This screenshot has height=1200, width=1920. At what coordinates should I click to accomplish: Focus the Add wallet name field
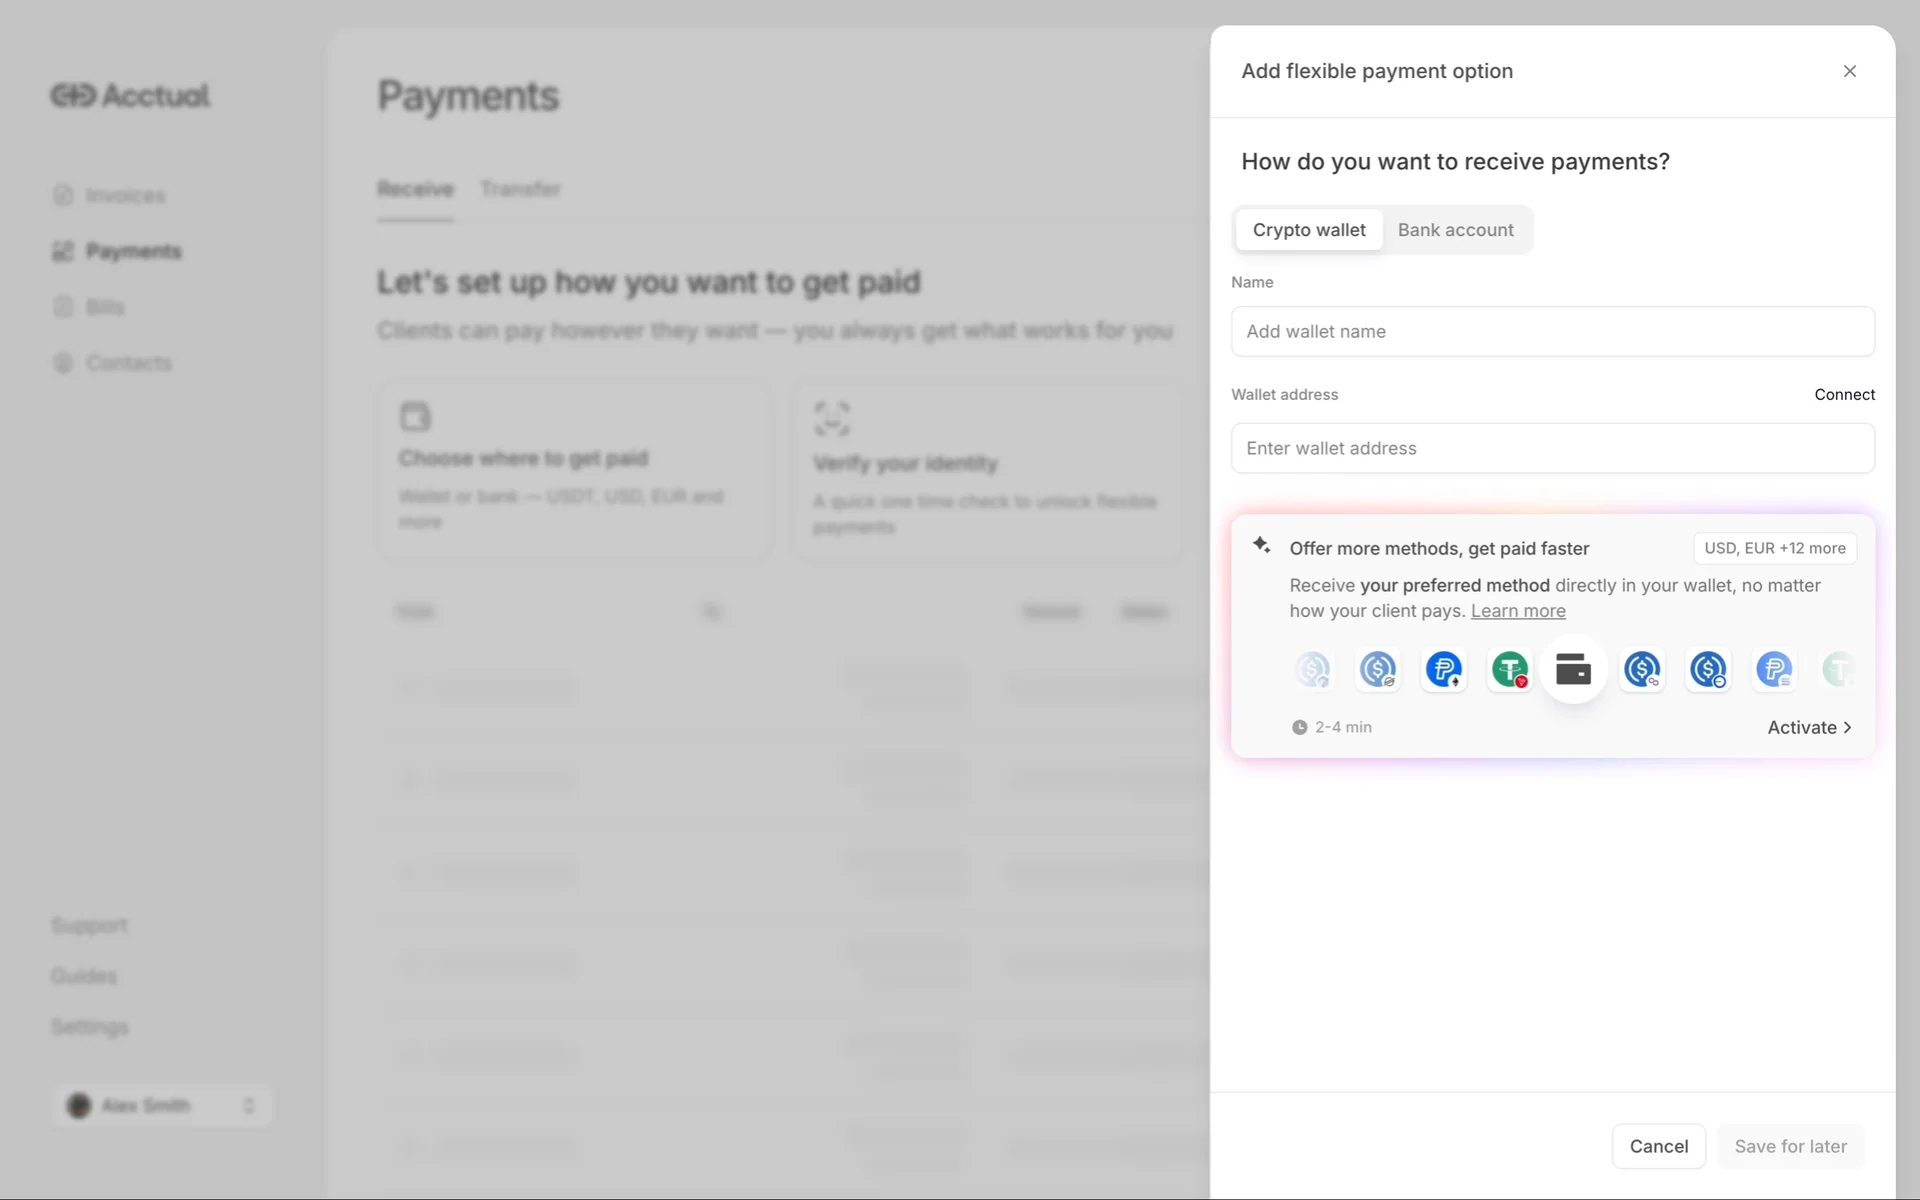(x=1552, y=331)
